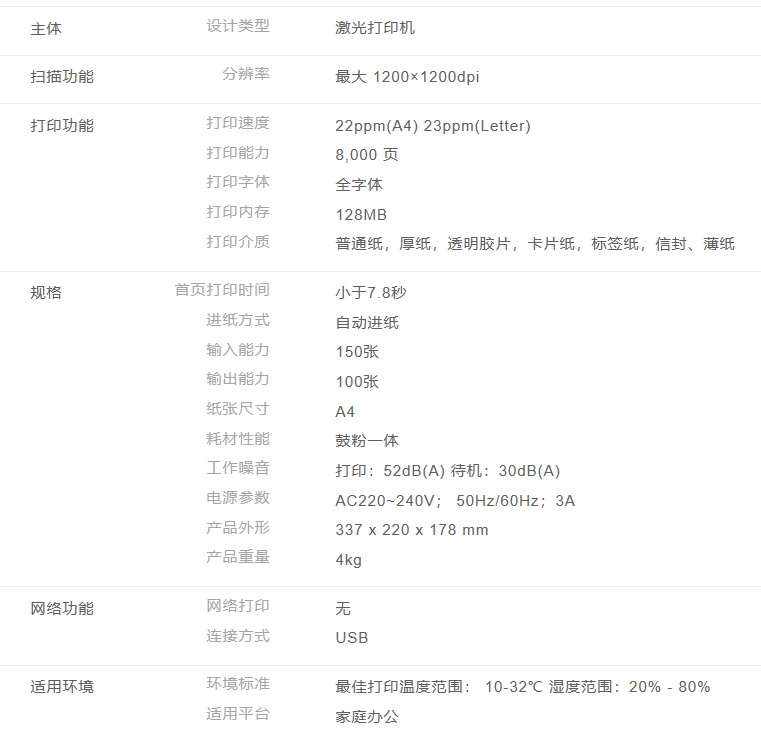Click the 打印功能 section heading
Screen dimensions: 761x732
62,125
